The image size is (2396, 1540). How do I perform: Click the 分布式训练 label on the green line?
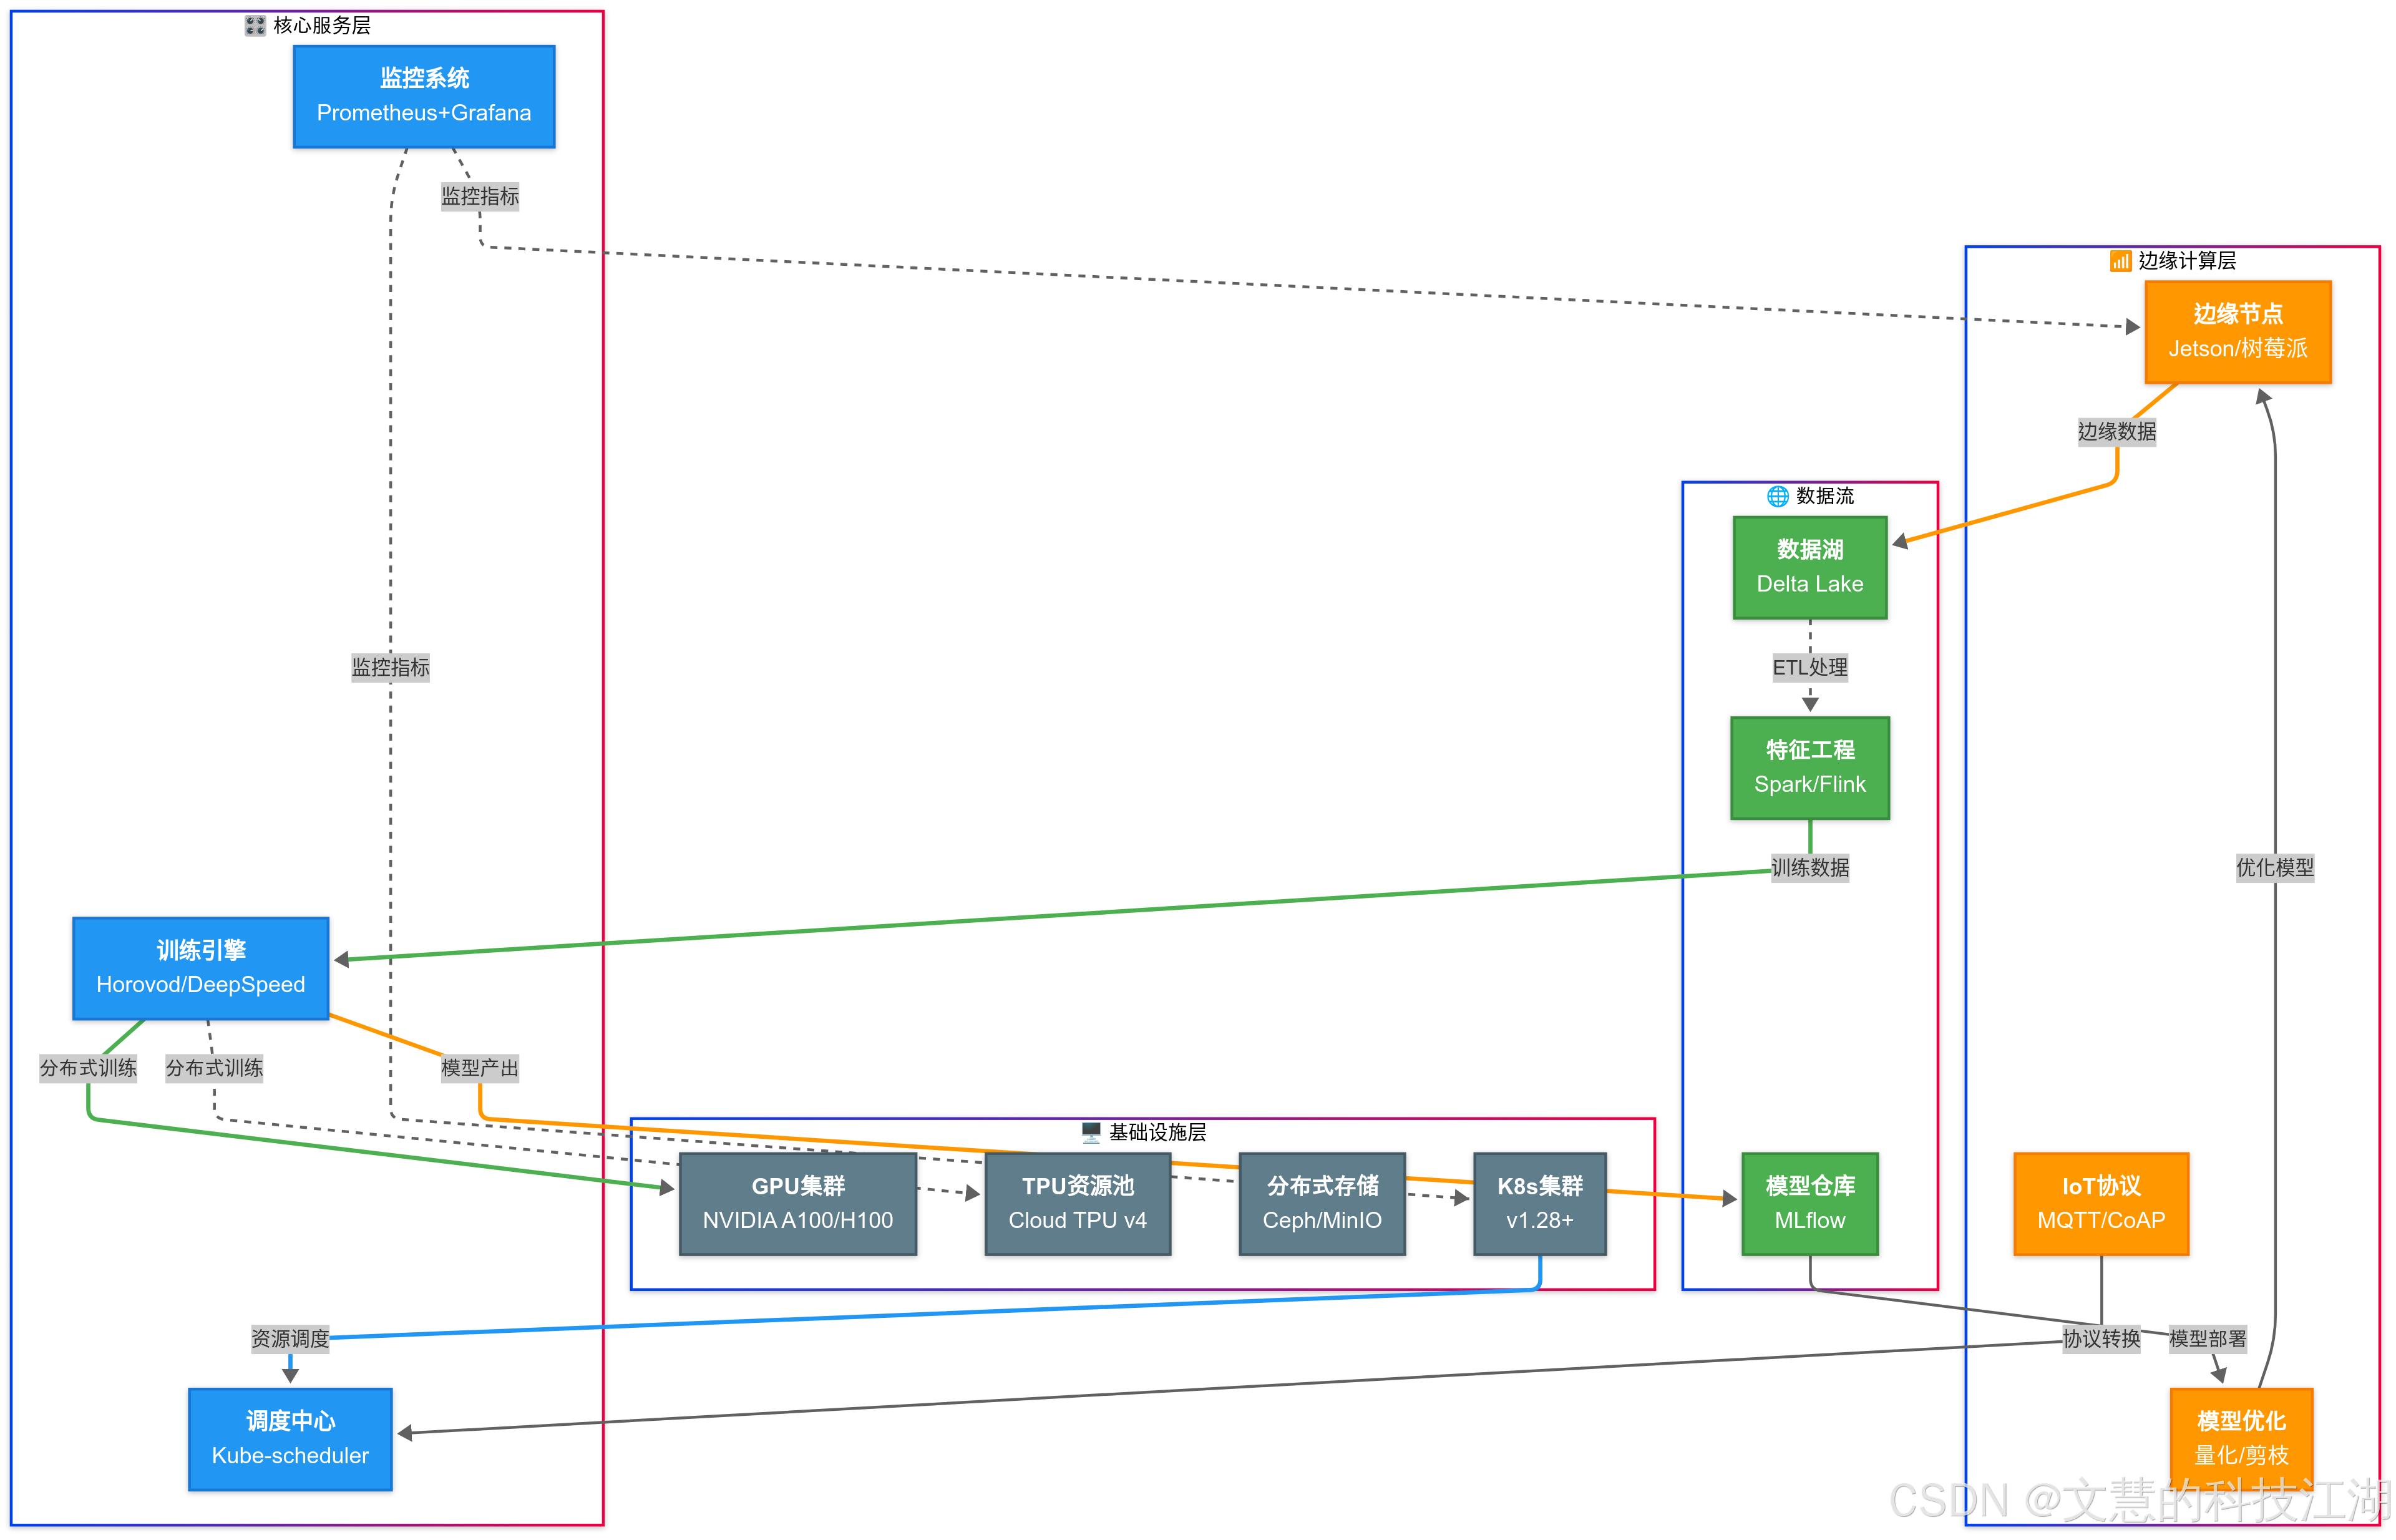click(88, 1068)
